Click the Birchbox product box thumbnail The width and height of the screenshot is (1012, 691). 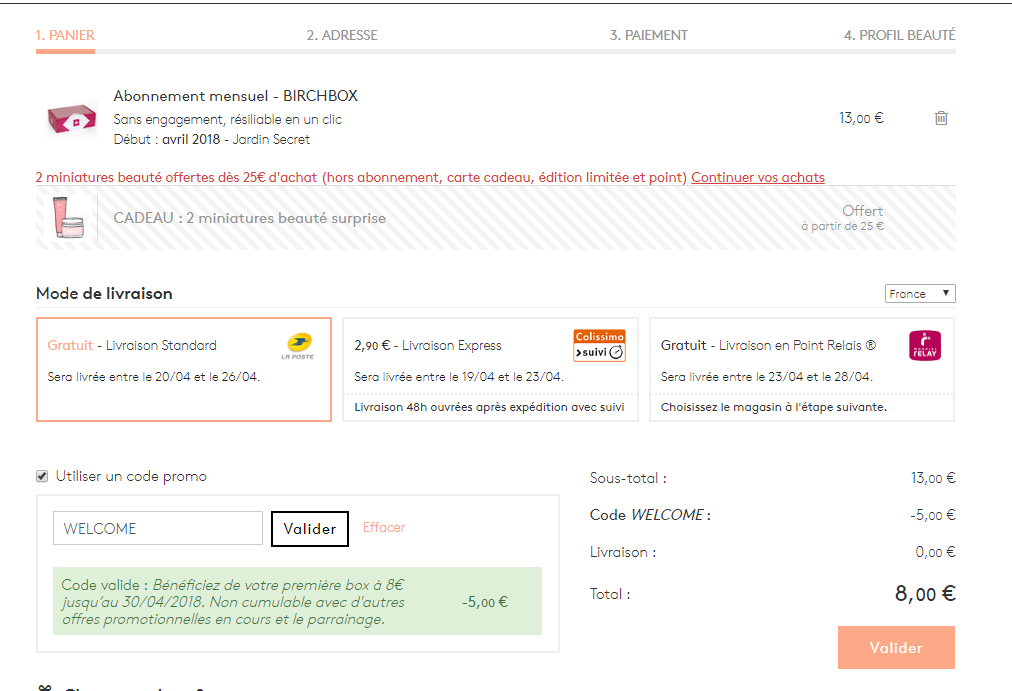point(70,119)
